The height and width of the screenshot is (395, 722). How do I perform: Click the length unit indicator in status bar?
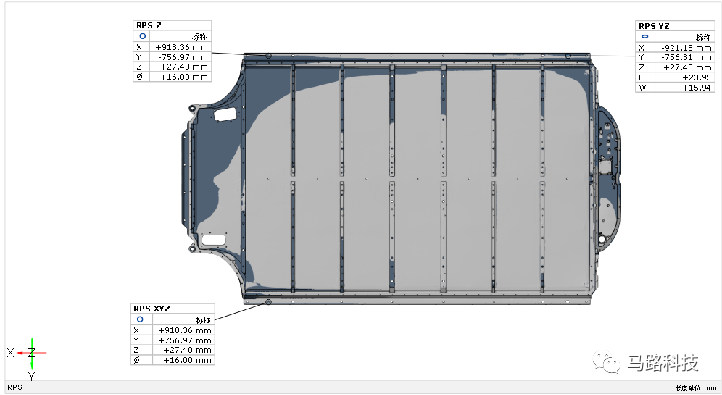pos(696,388)
